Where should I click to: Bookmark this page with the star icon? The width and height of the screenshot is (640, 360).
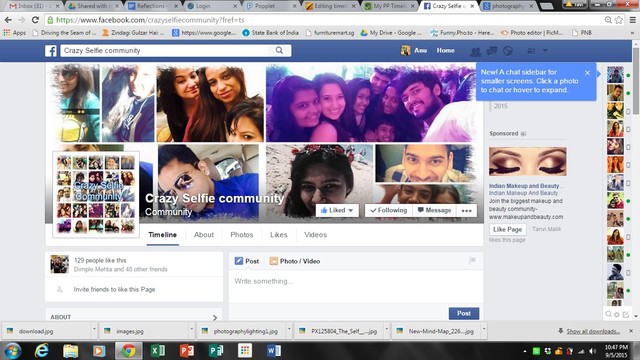point(619,20)
